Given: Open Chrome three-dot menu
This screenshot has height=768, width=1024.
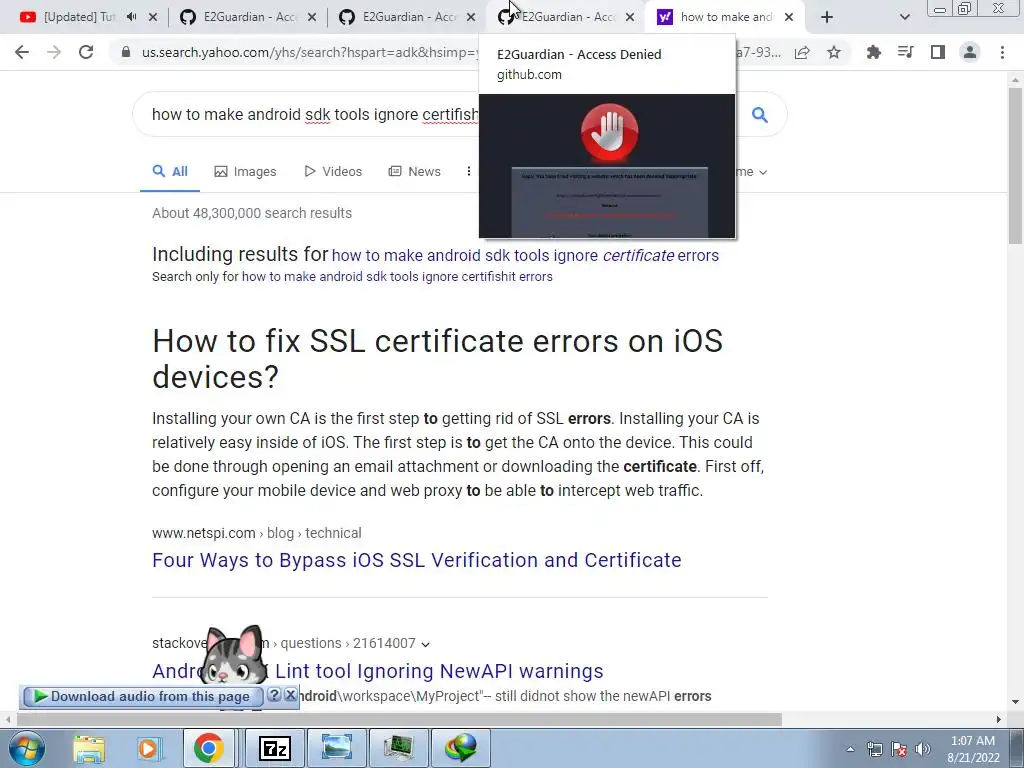Looking at the screenshot, I should point(1002,52).
